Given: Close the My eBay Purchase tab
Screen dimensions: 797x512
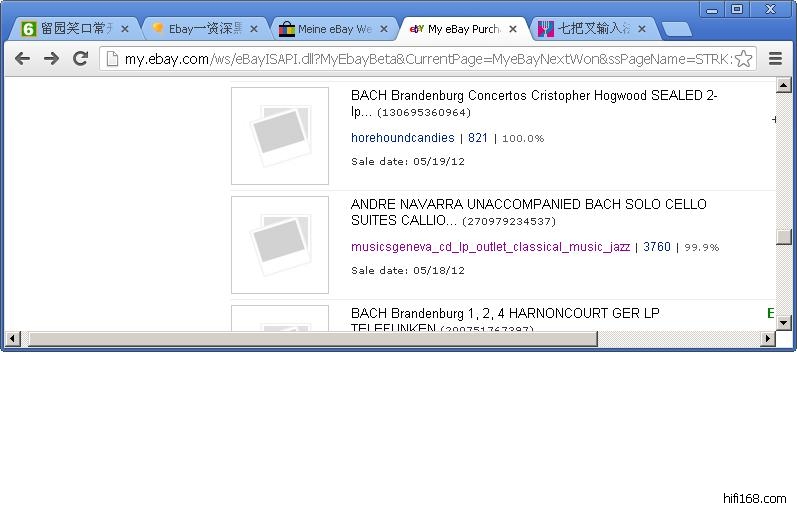Looking at the screenshot, I should point(513,29).
